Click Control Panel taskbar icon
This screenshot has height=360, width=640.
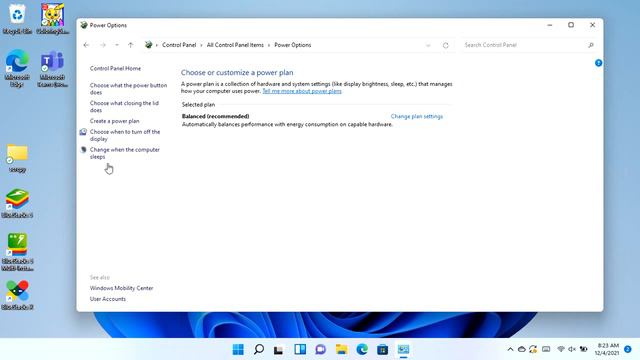(404, 349)
